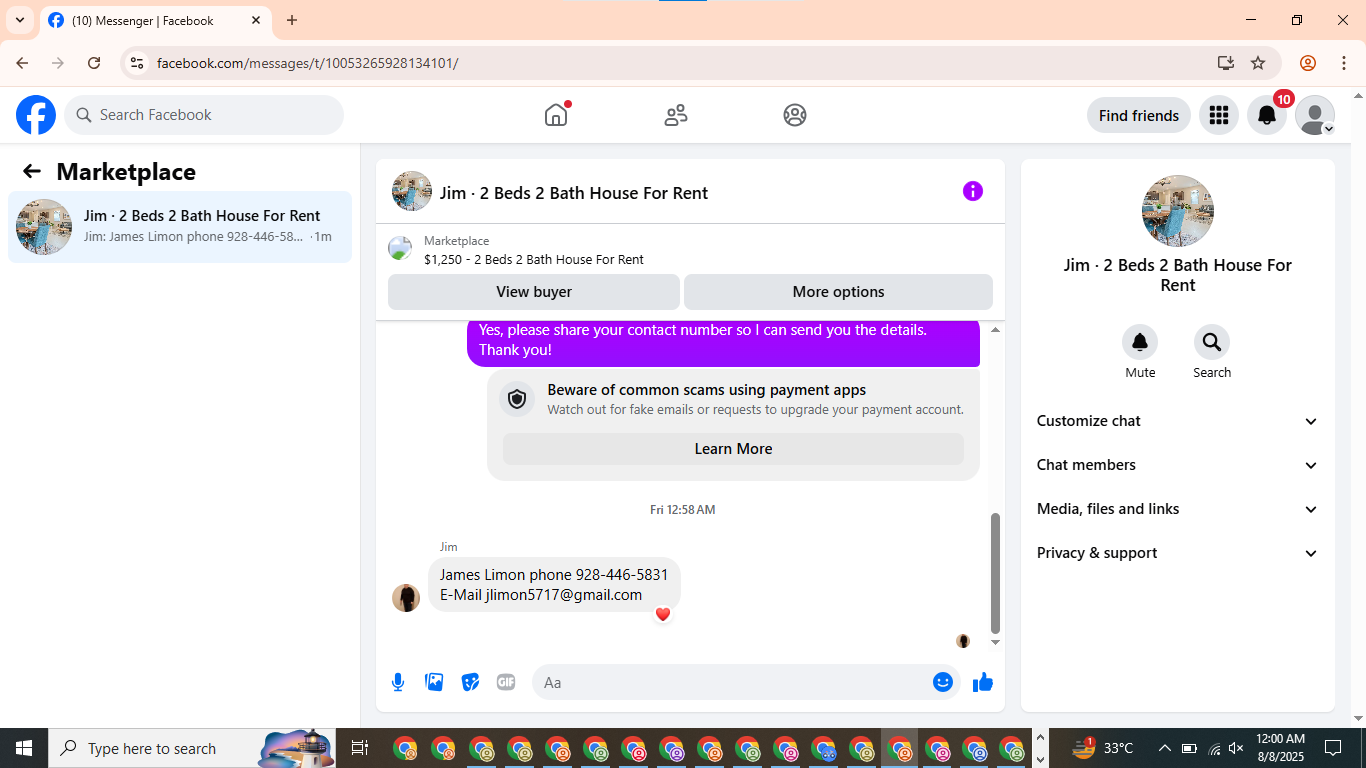Click the More options button
The width and height of the screenshot is (1366, 768).
pyautogui.click(x=838, y=292)
